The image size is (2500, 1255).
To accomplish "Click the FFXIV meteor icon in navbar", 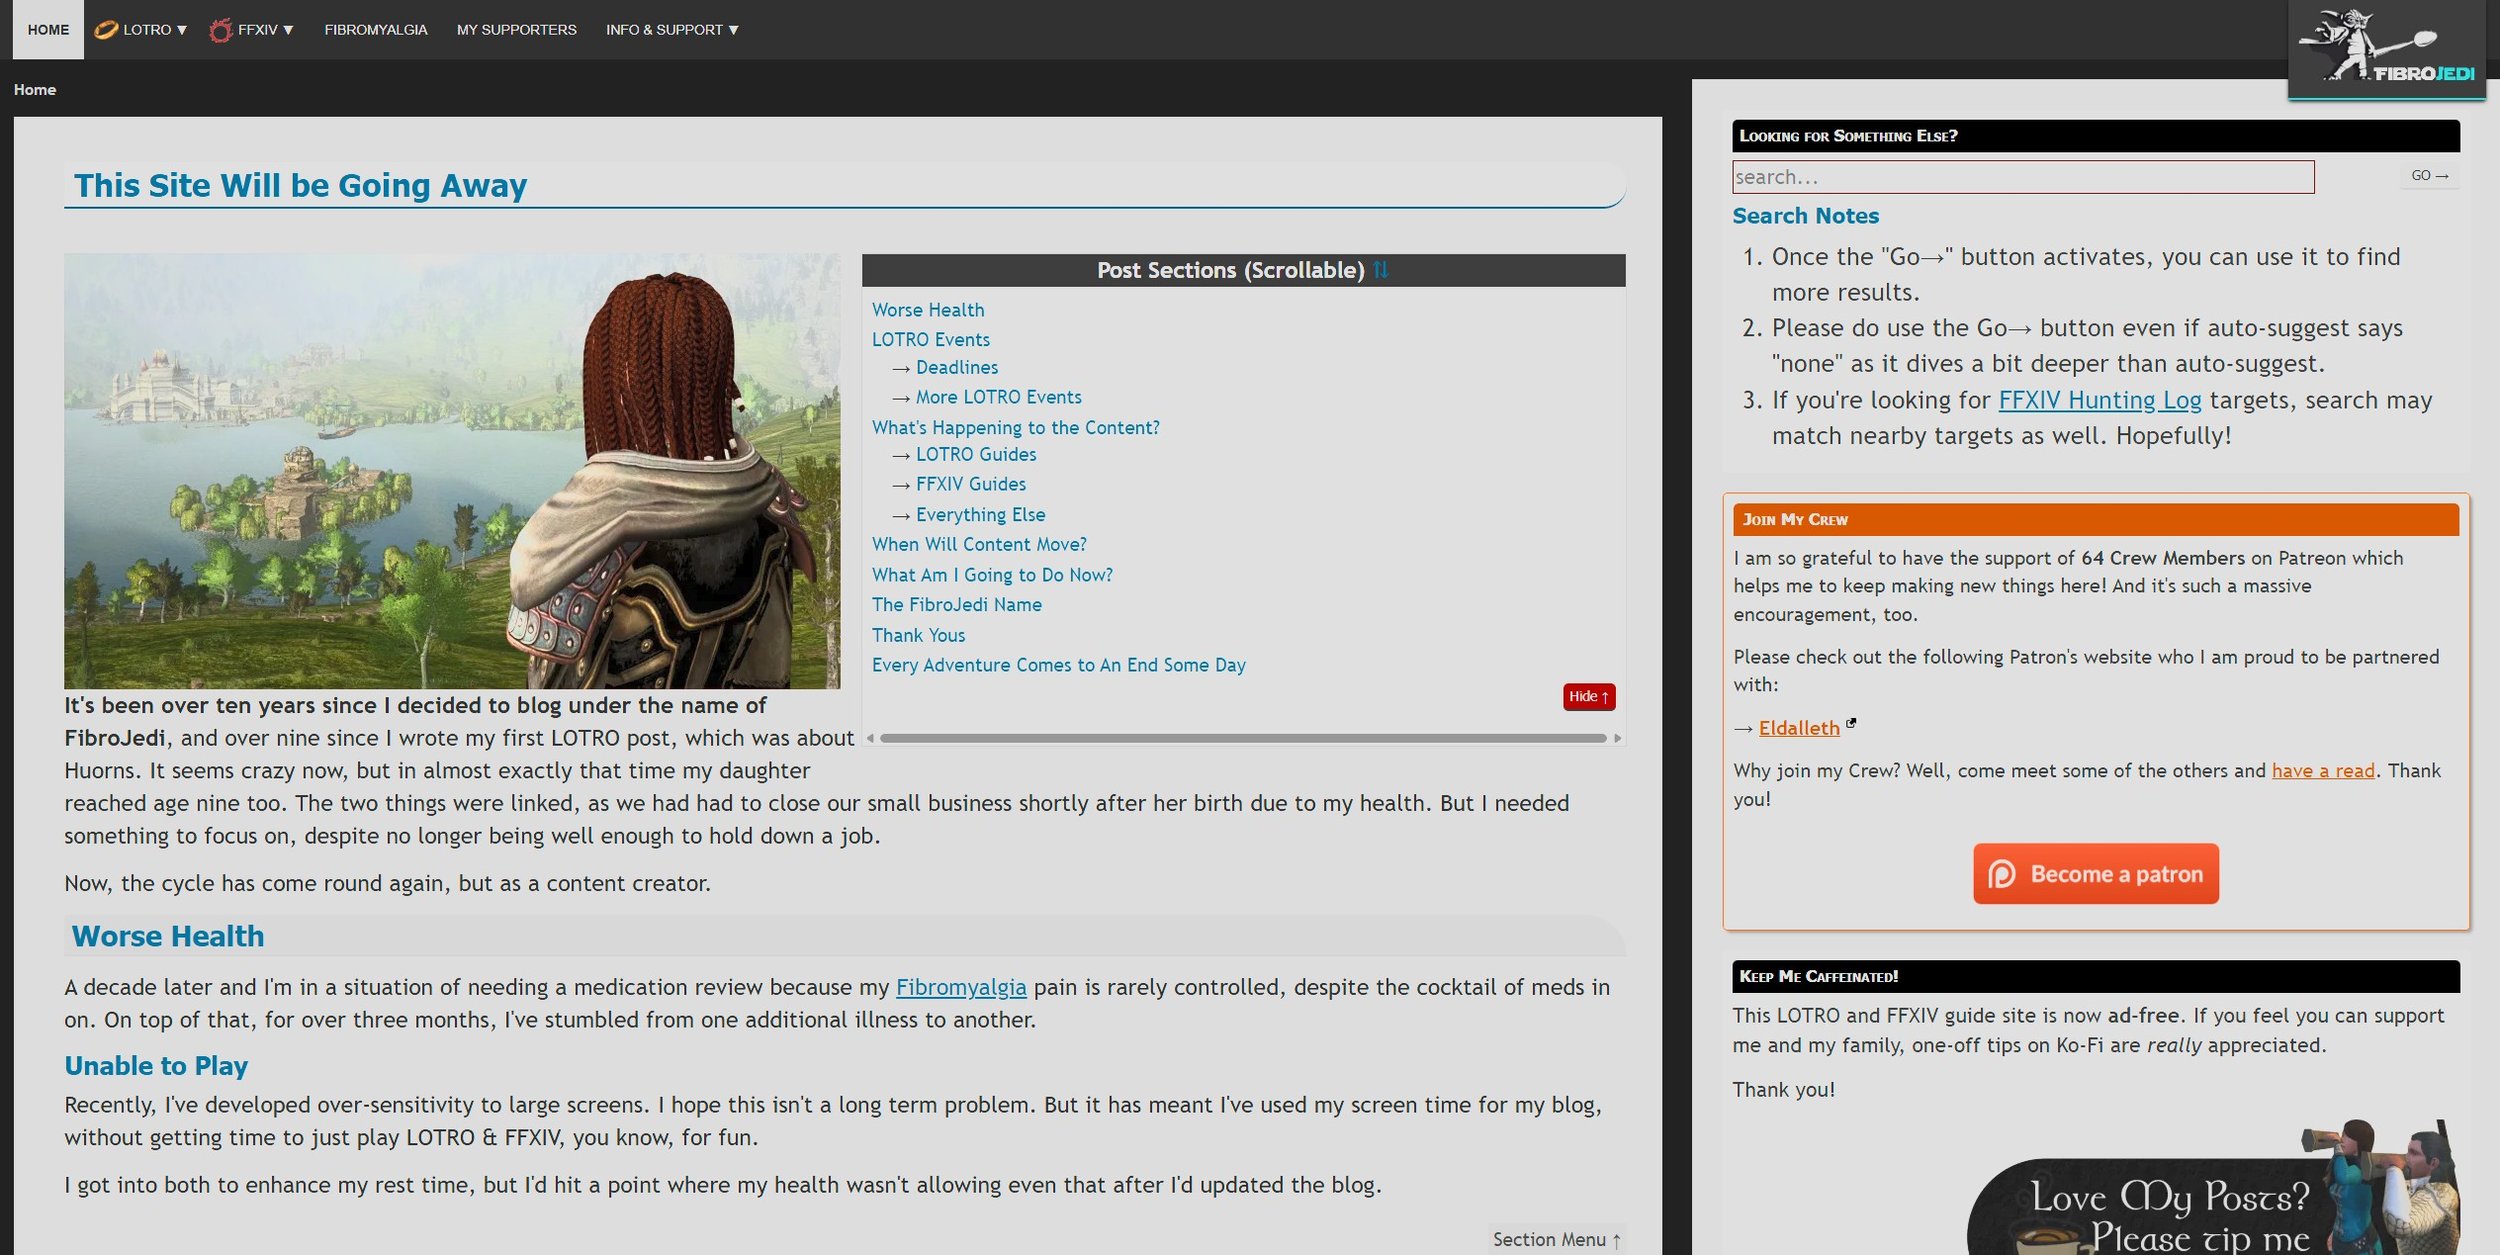I will pos(220,29).
